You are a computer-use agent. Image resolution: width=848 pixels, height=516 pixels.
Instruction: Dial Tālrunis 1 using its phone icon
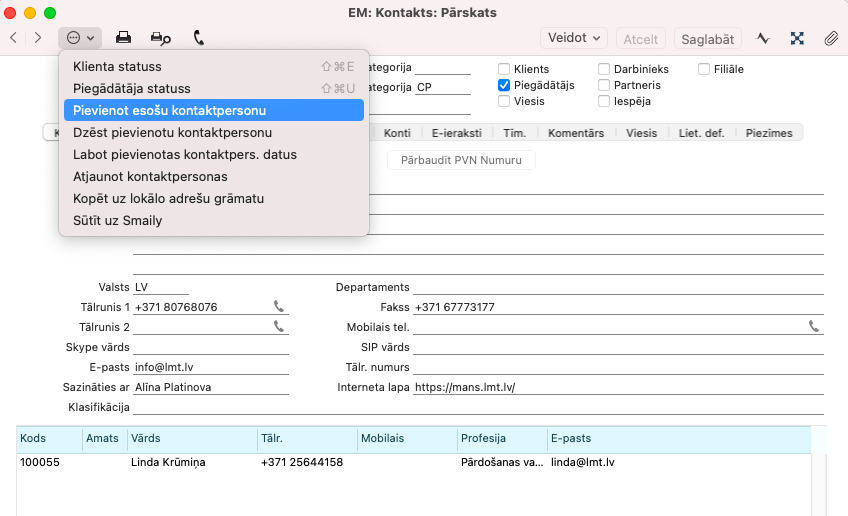(279, 307)
